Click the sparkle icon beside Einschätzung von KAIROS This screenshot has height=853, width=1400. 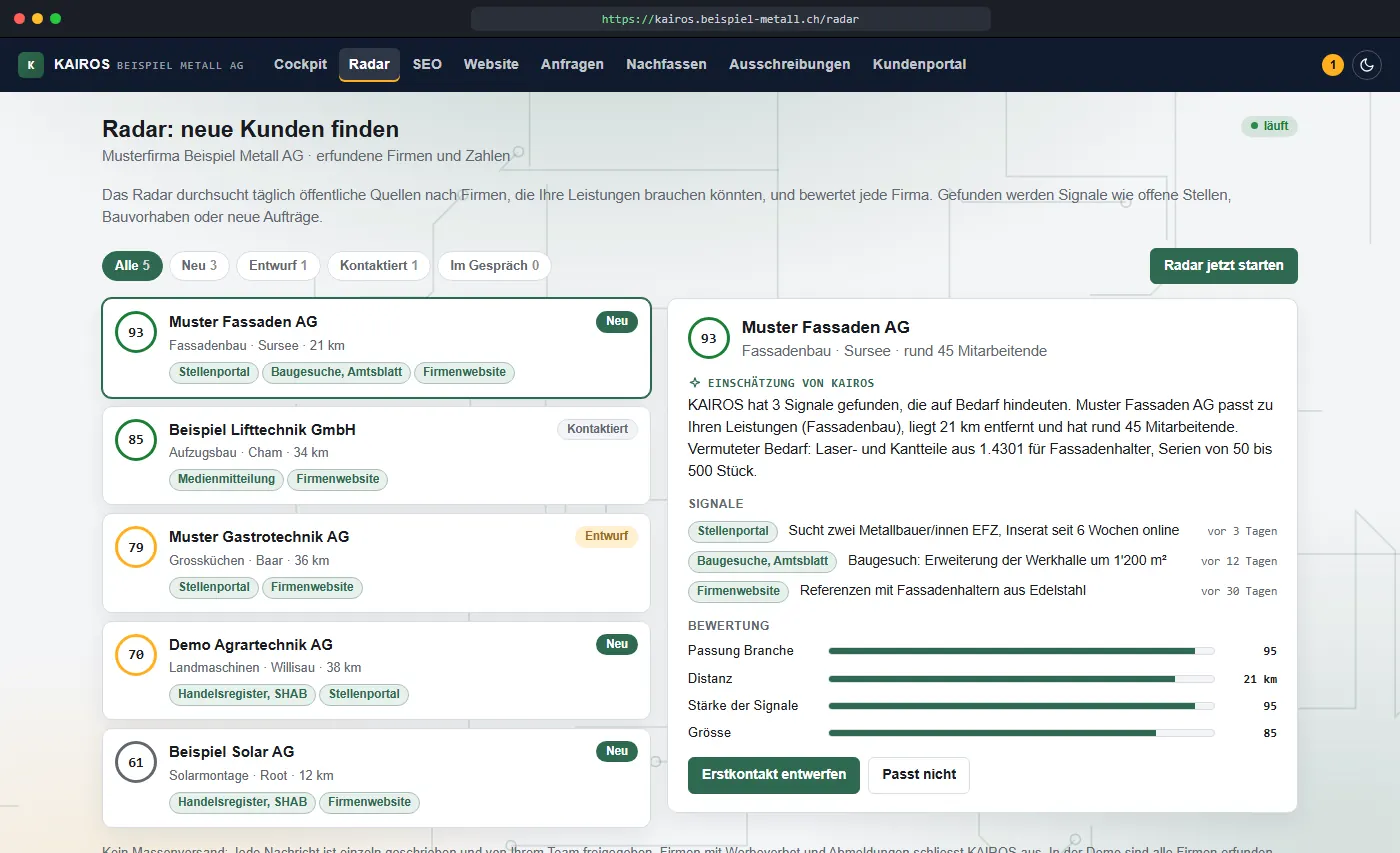(694, 383)
